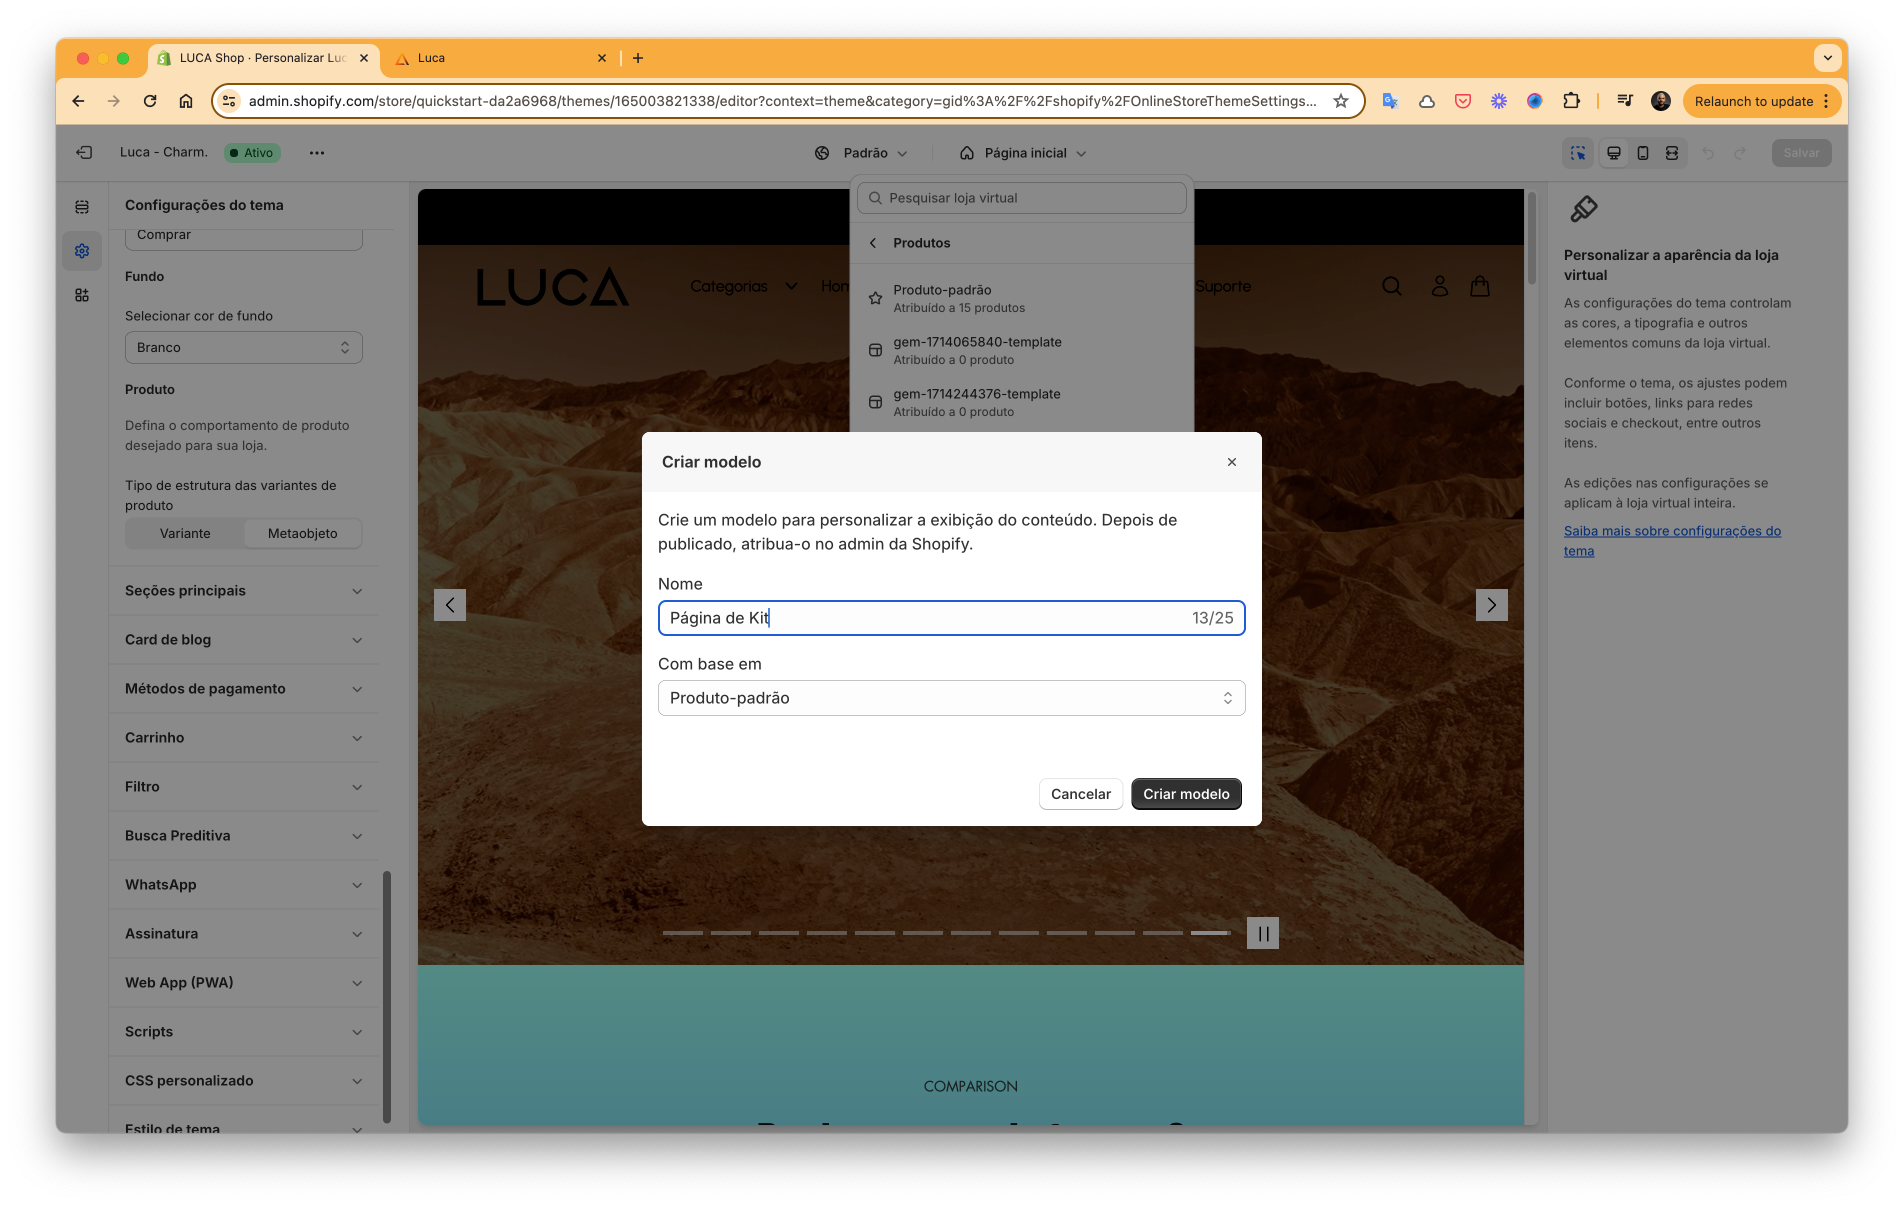Select the Variante structure option
The image size is (1904, 1207).
point(185,533)
